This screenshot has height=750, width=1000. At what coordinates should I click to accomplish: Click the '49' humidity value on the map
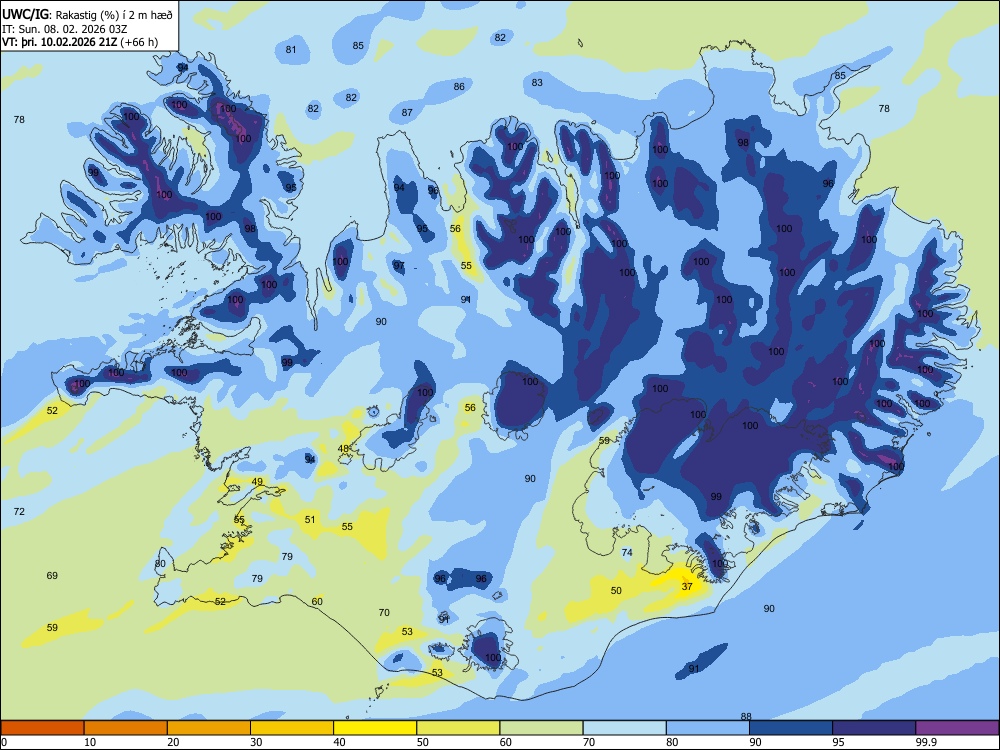click(257, 482)
